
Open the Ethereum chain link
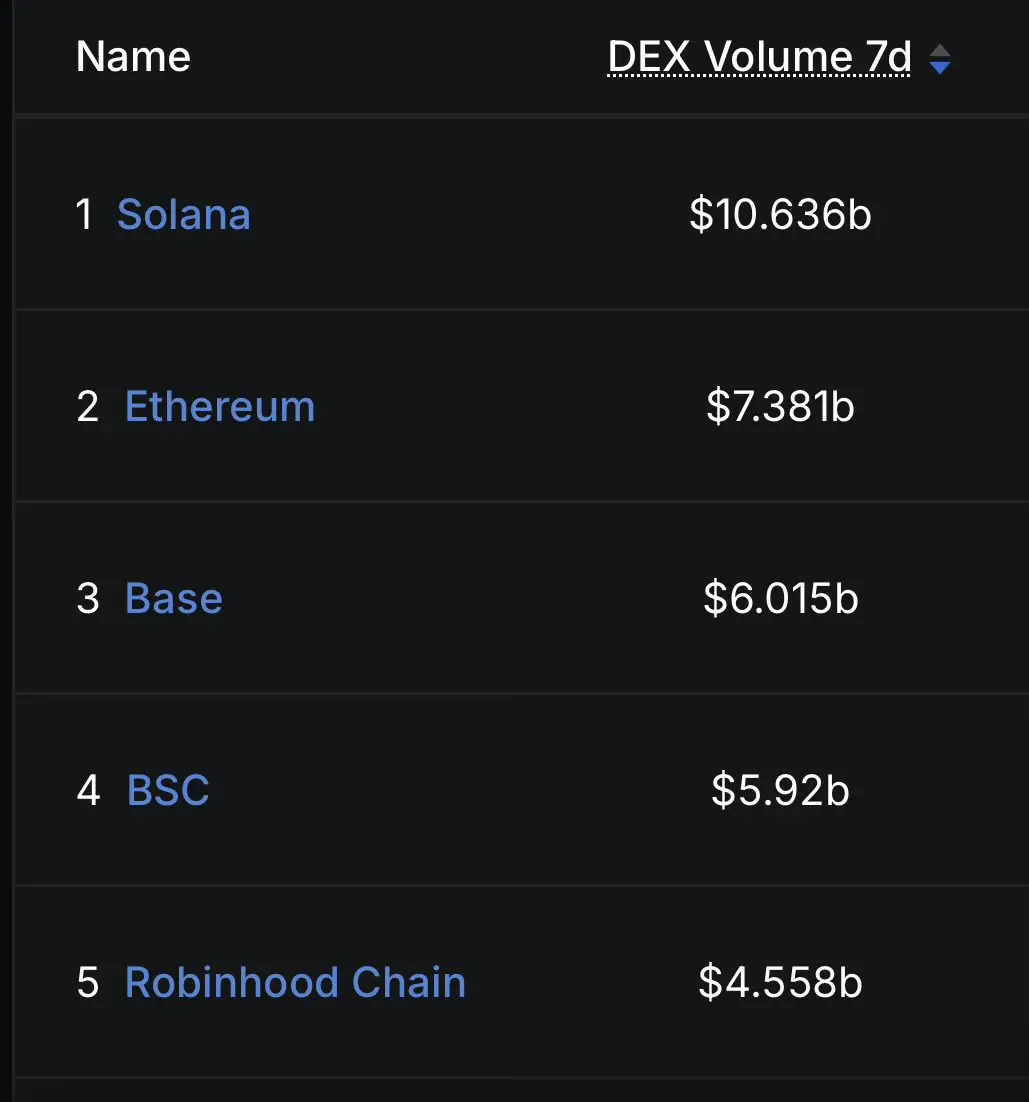click(x=220, y=406)
